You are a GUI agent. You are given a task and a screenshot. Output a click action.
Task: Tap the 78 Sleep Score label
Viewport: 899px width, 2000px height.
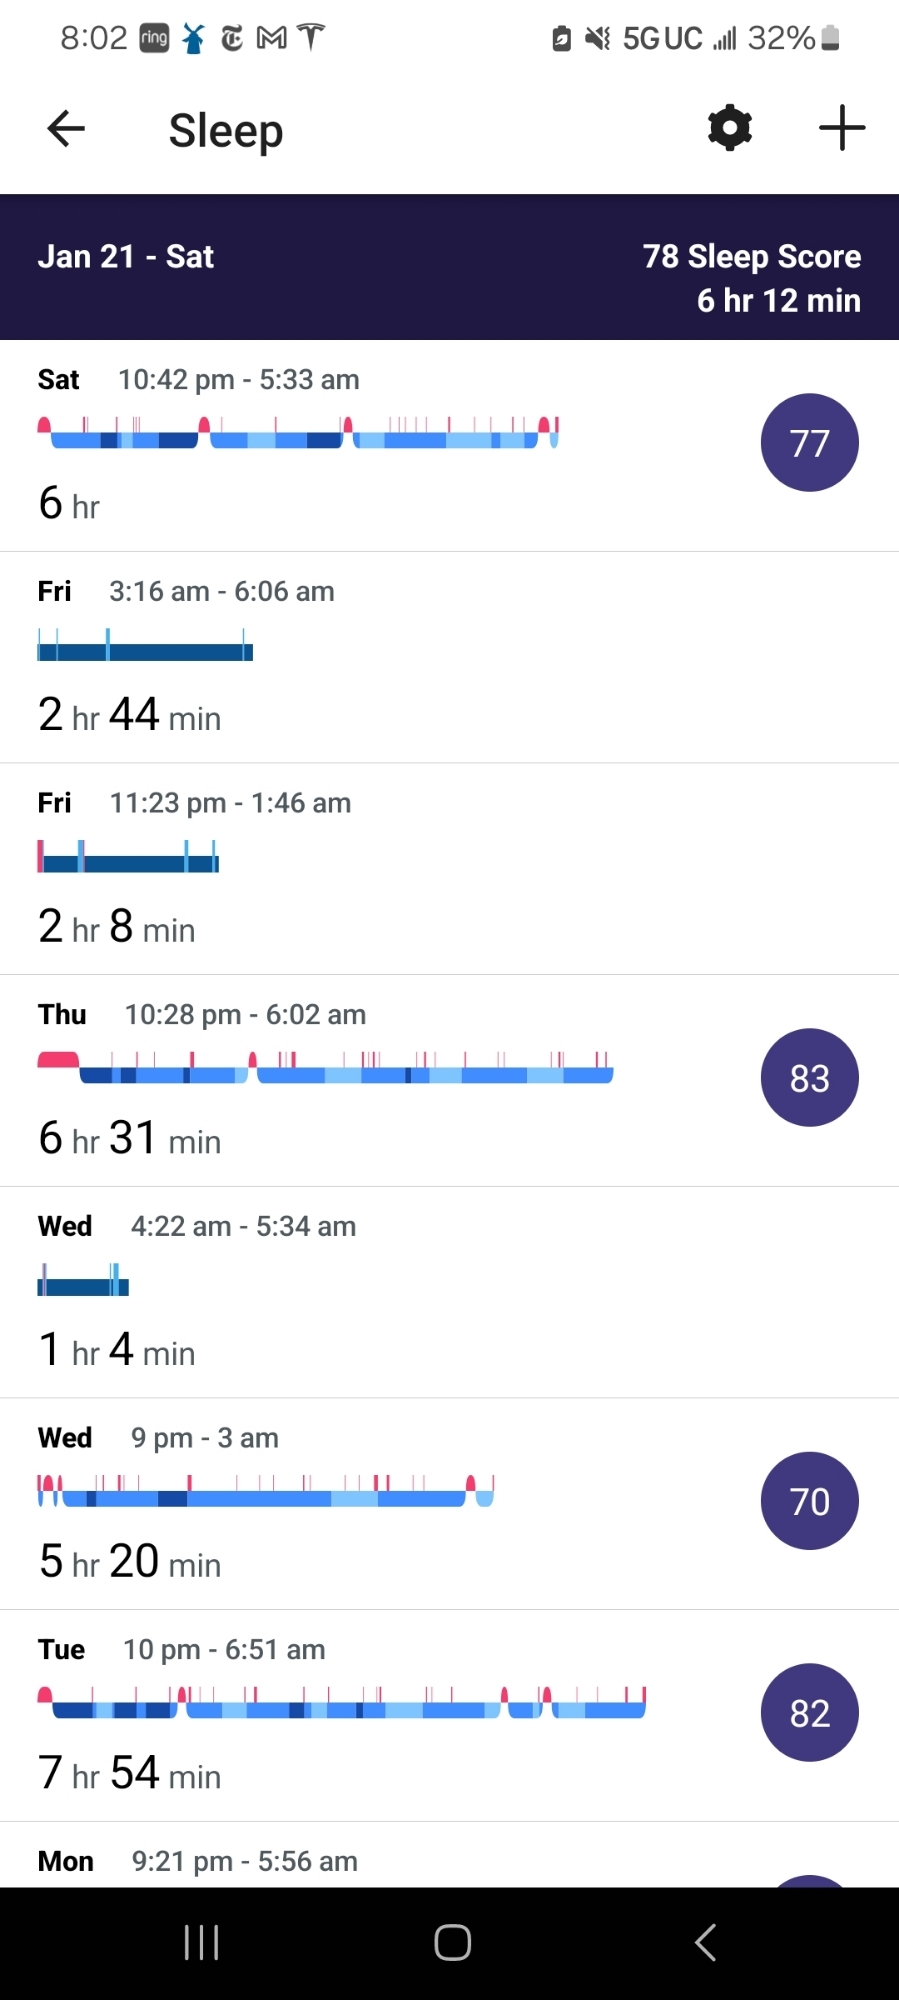point(751,257)
